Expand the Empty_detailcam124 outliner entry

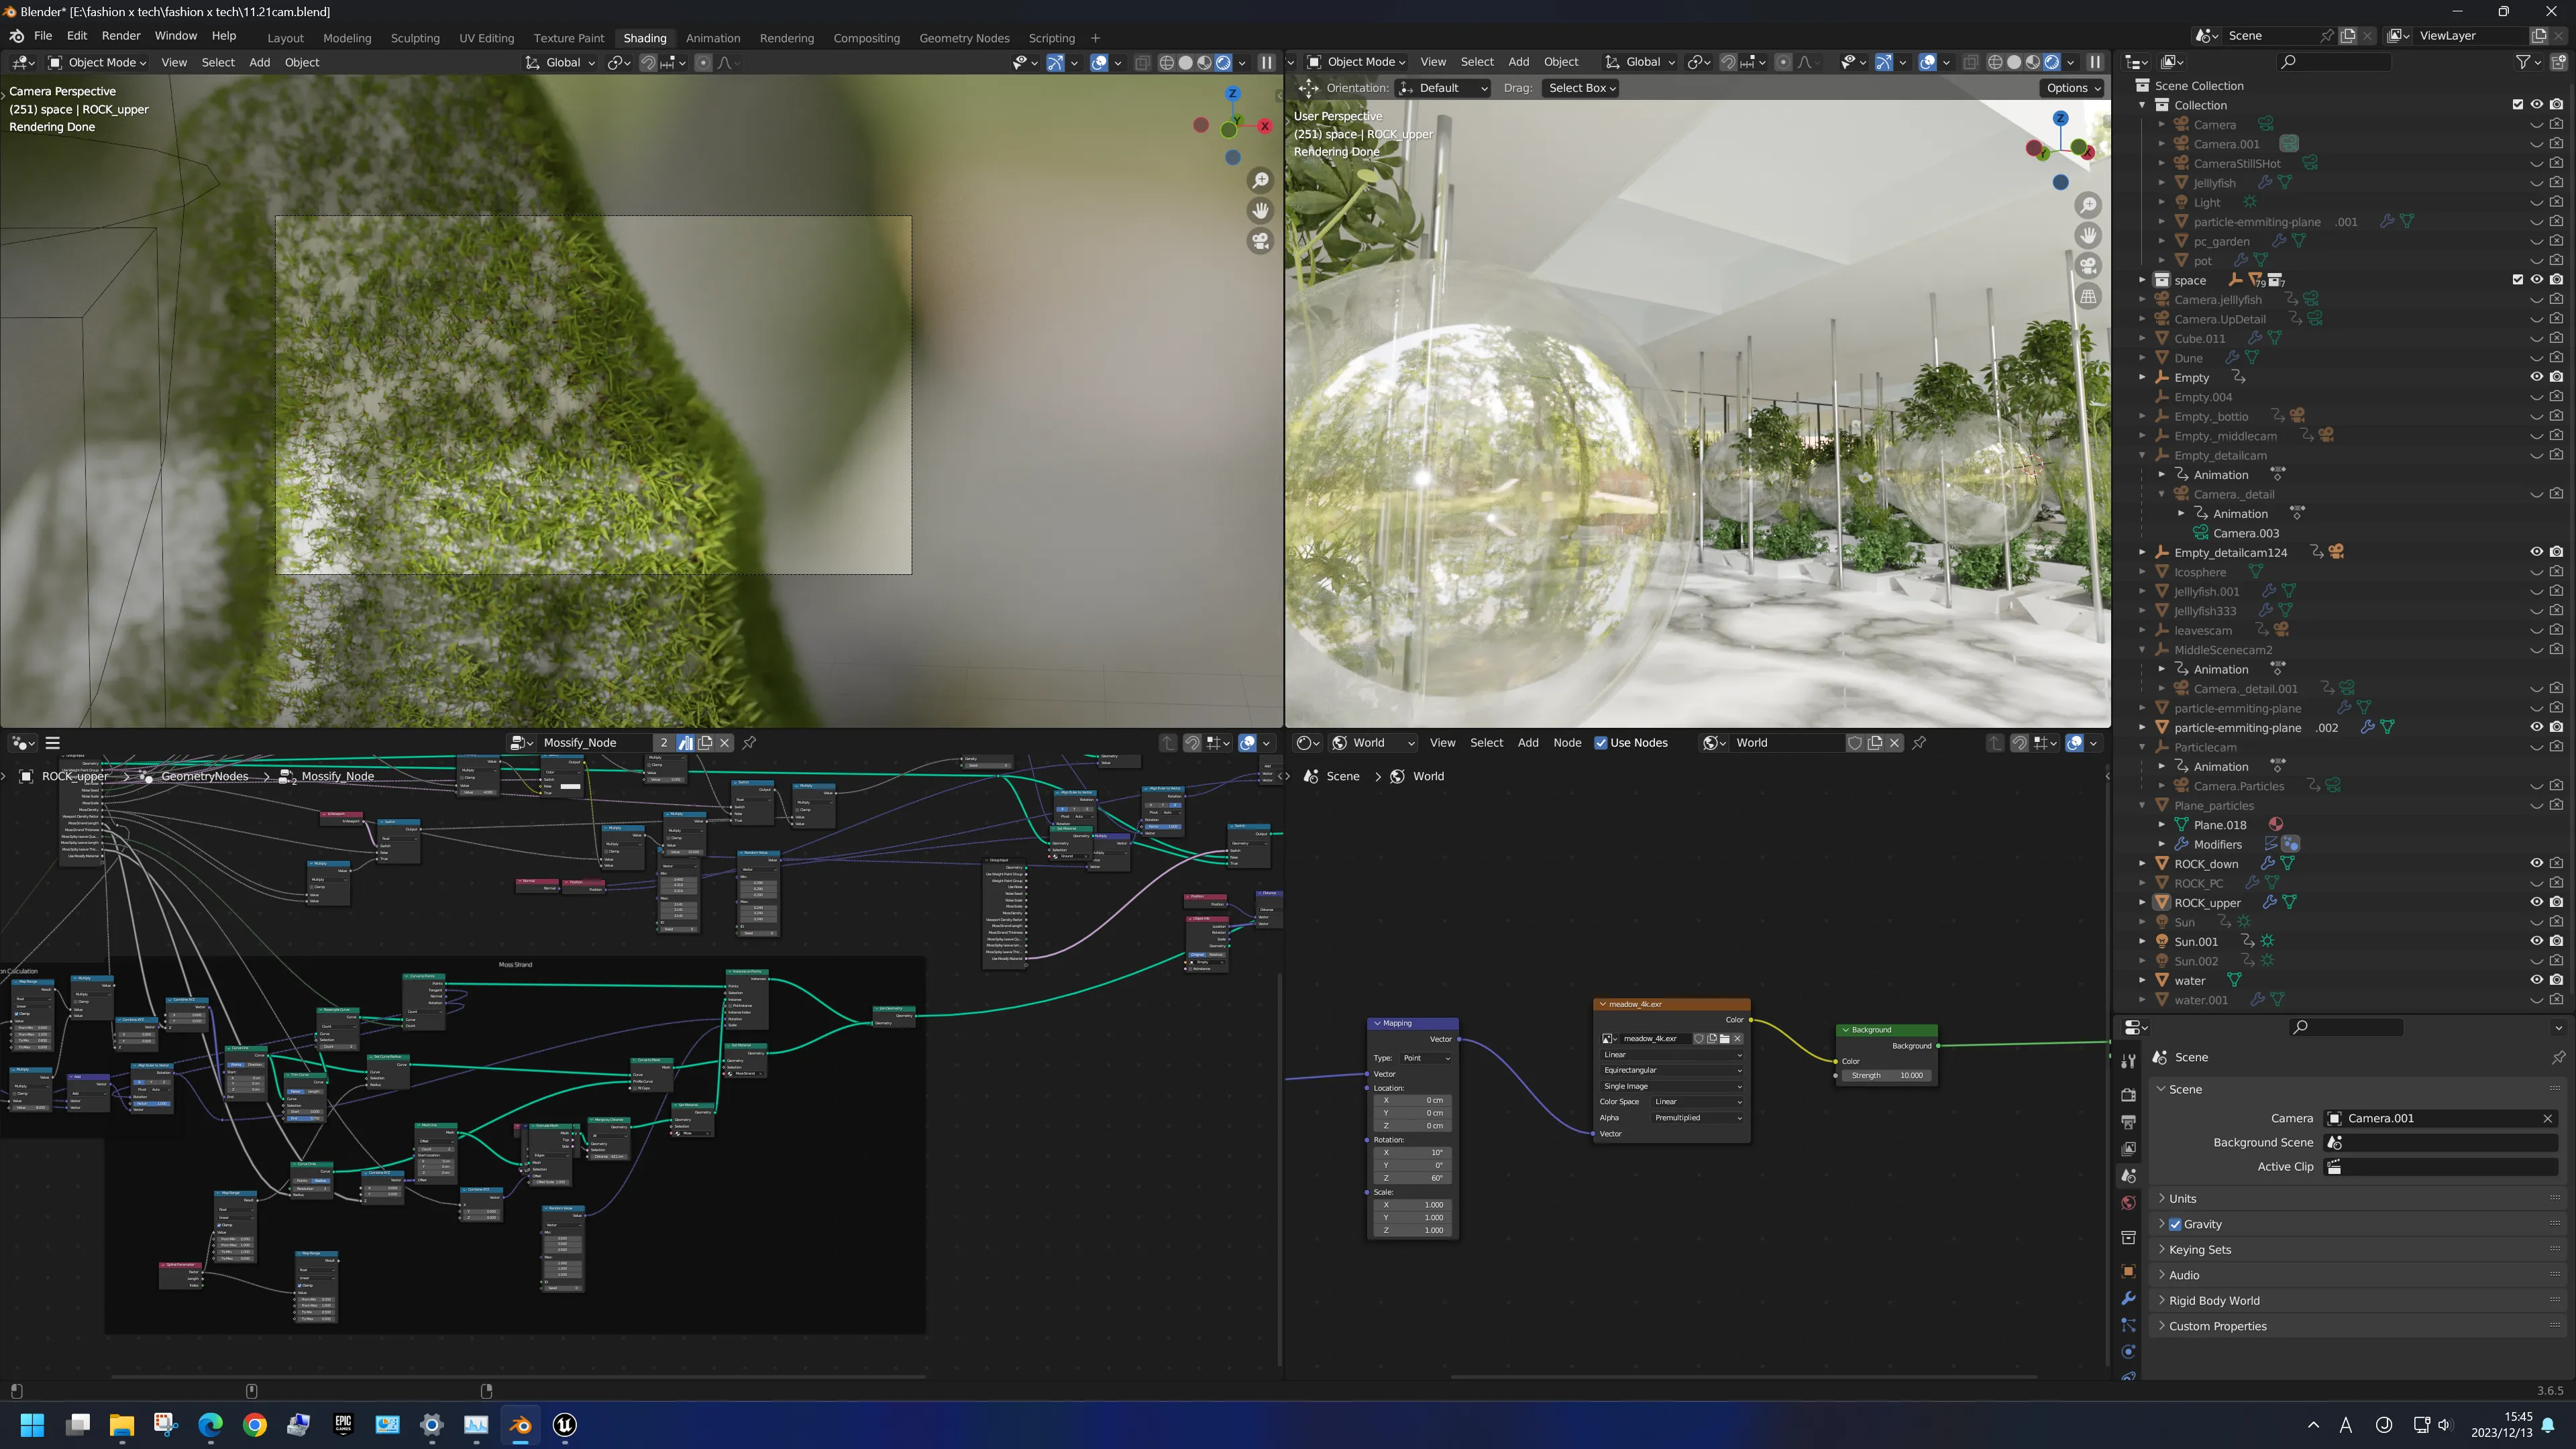click(2142, 552)
